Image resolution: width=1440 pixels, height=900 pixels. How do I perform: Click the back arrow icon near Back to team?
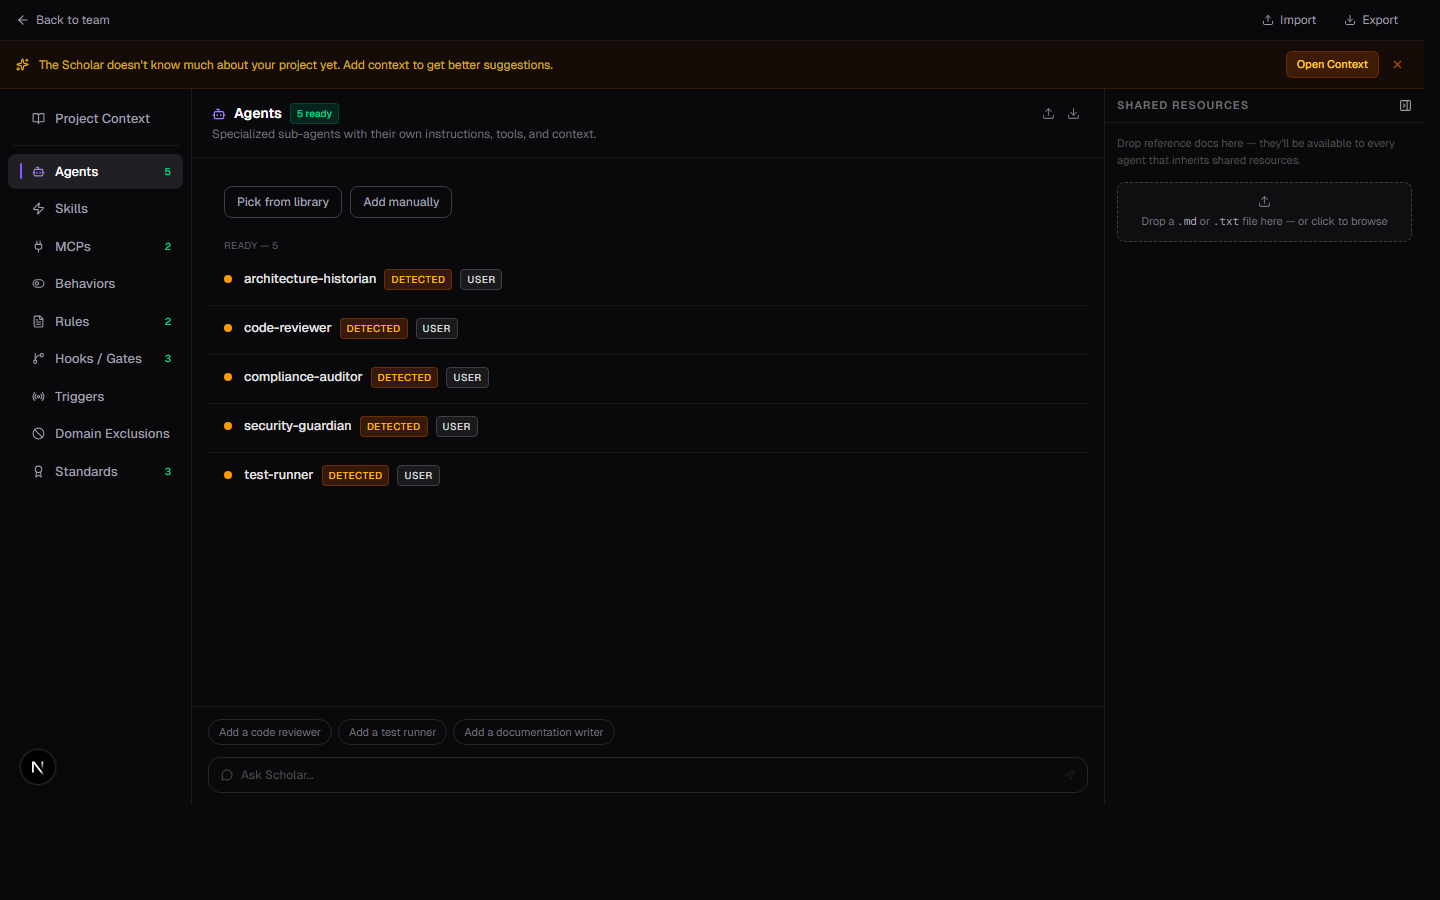pyautogui.click(x=22, y=20)
